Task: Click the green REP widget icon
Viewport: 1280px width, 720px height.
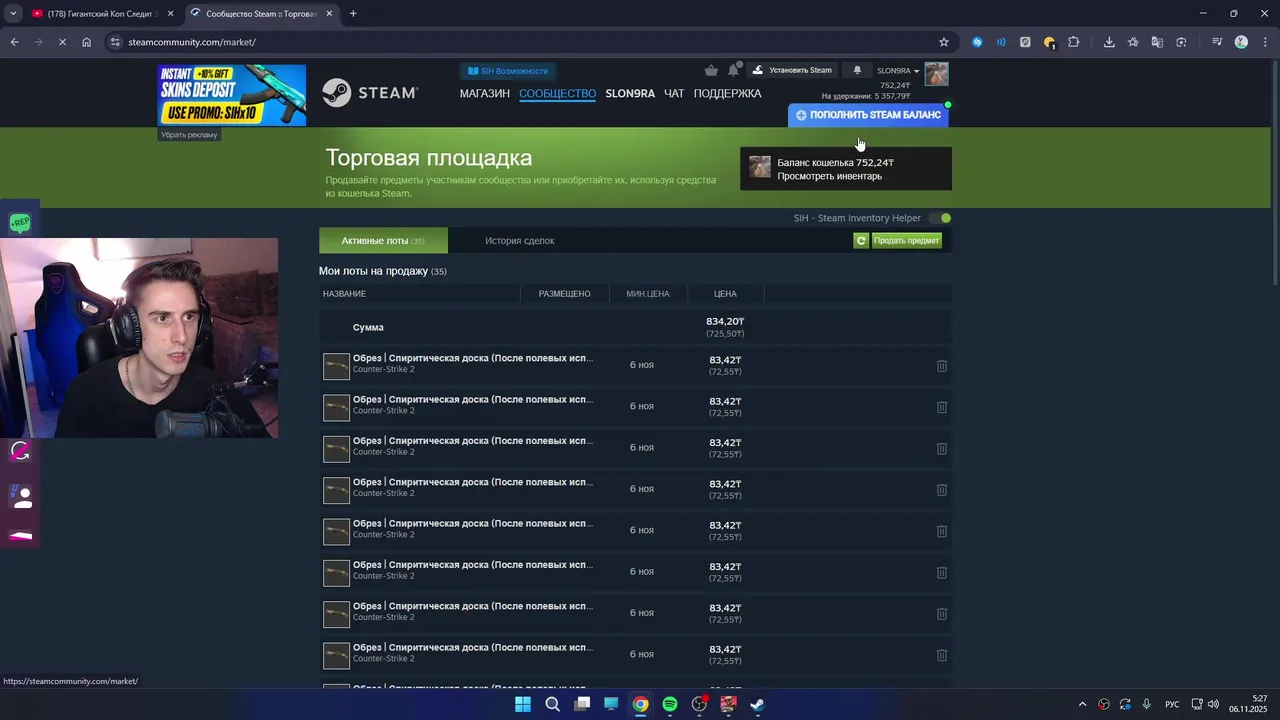Action: [x=20, y=222]
